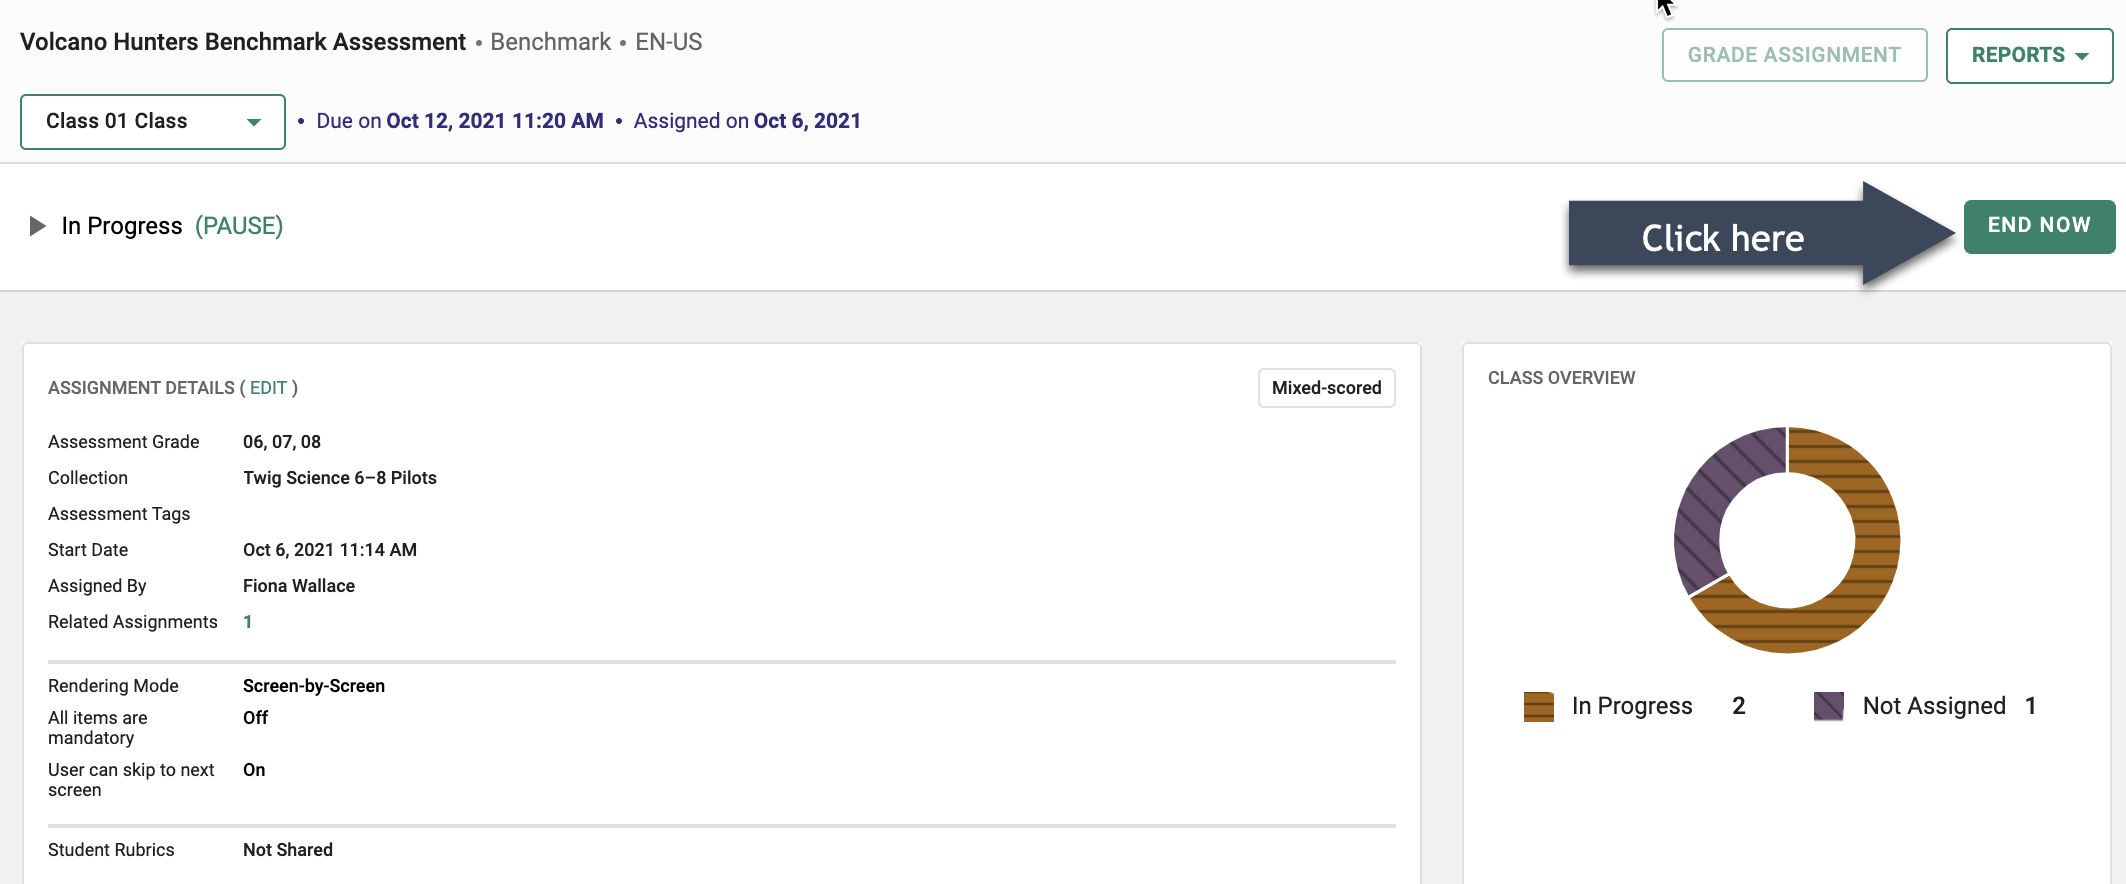Click the END NOW button
The image size is (2126, 884).
pyautogui.click(x=2039, y=226)
